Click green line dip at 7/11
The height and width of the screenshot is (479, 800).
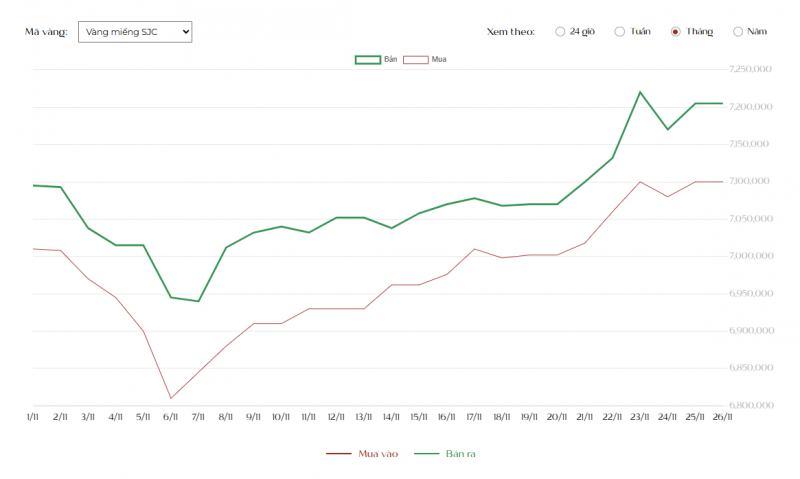(x=199, y=301)
